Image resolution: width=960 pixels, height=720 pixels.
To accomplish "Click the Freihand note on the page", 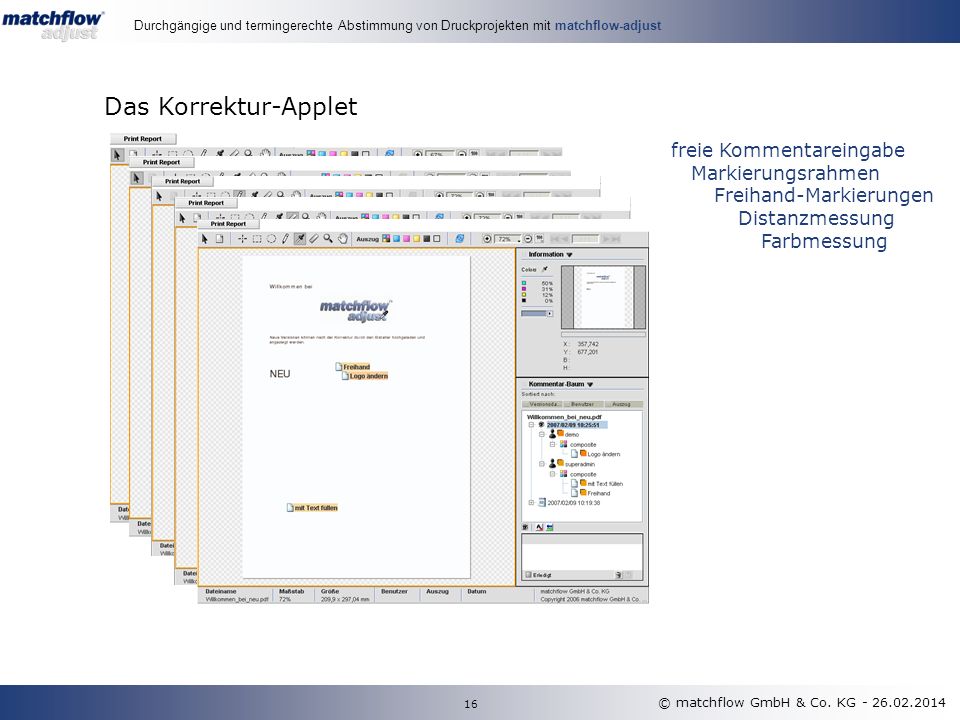I will pos(353,367).
